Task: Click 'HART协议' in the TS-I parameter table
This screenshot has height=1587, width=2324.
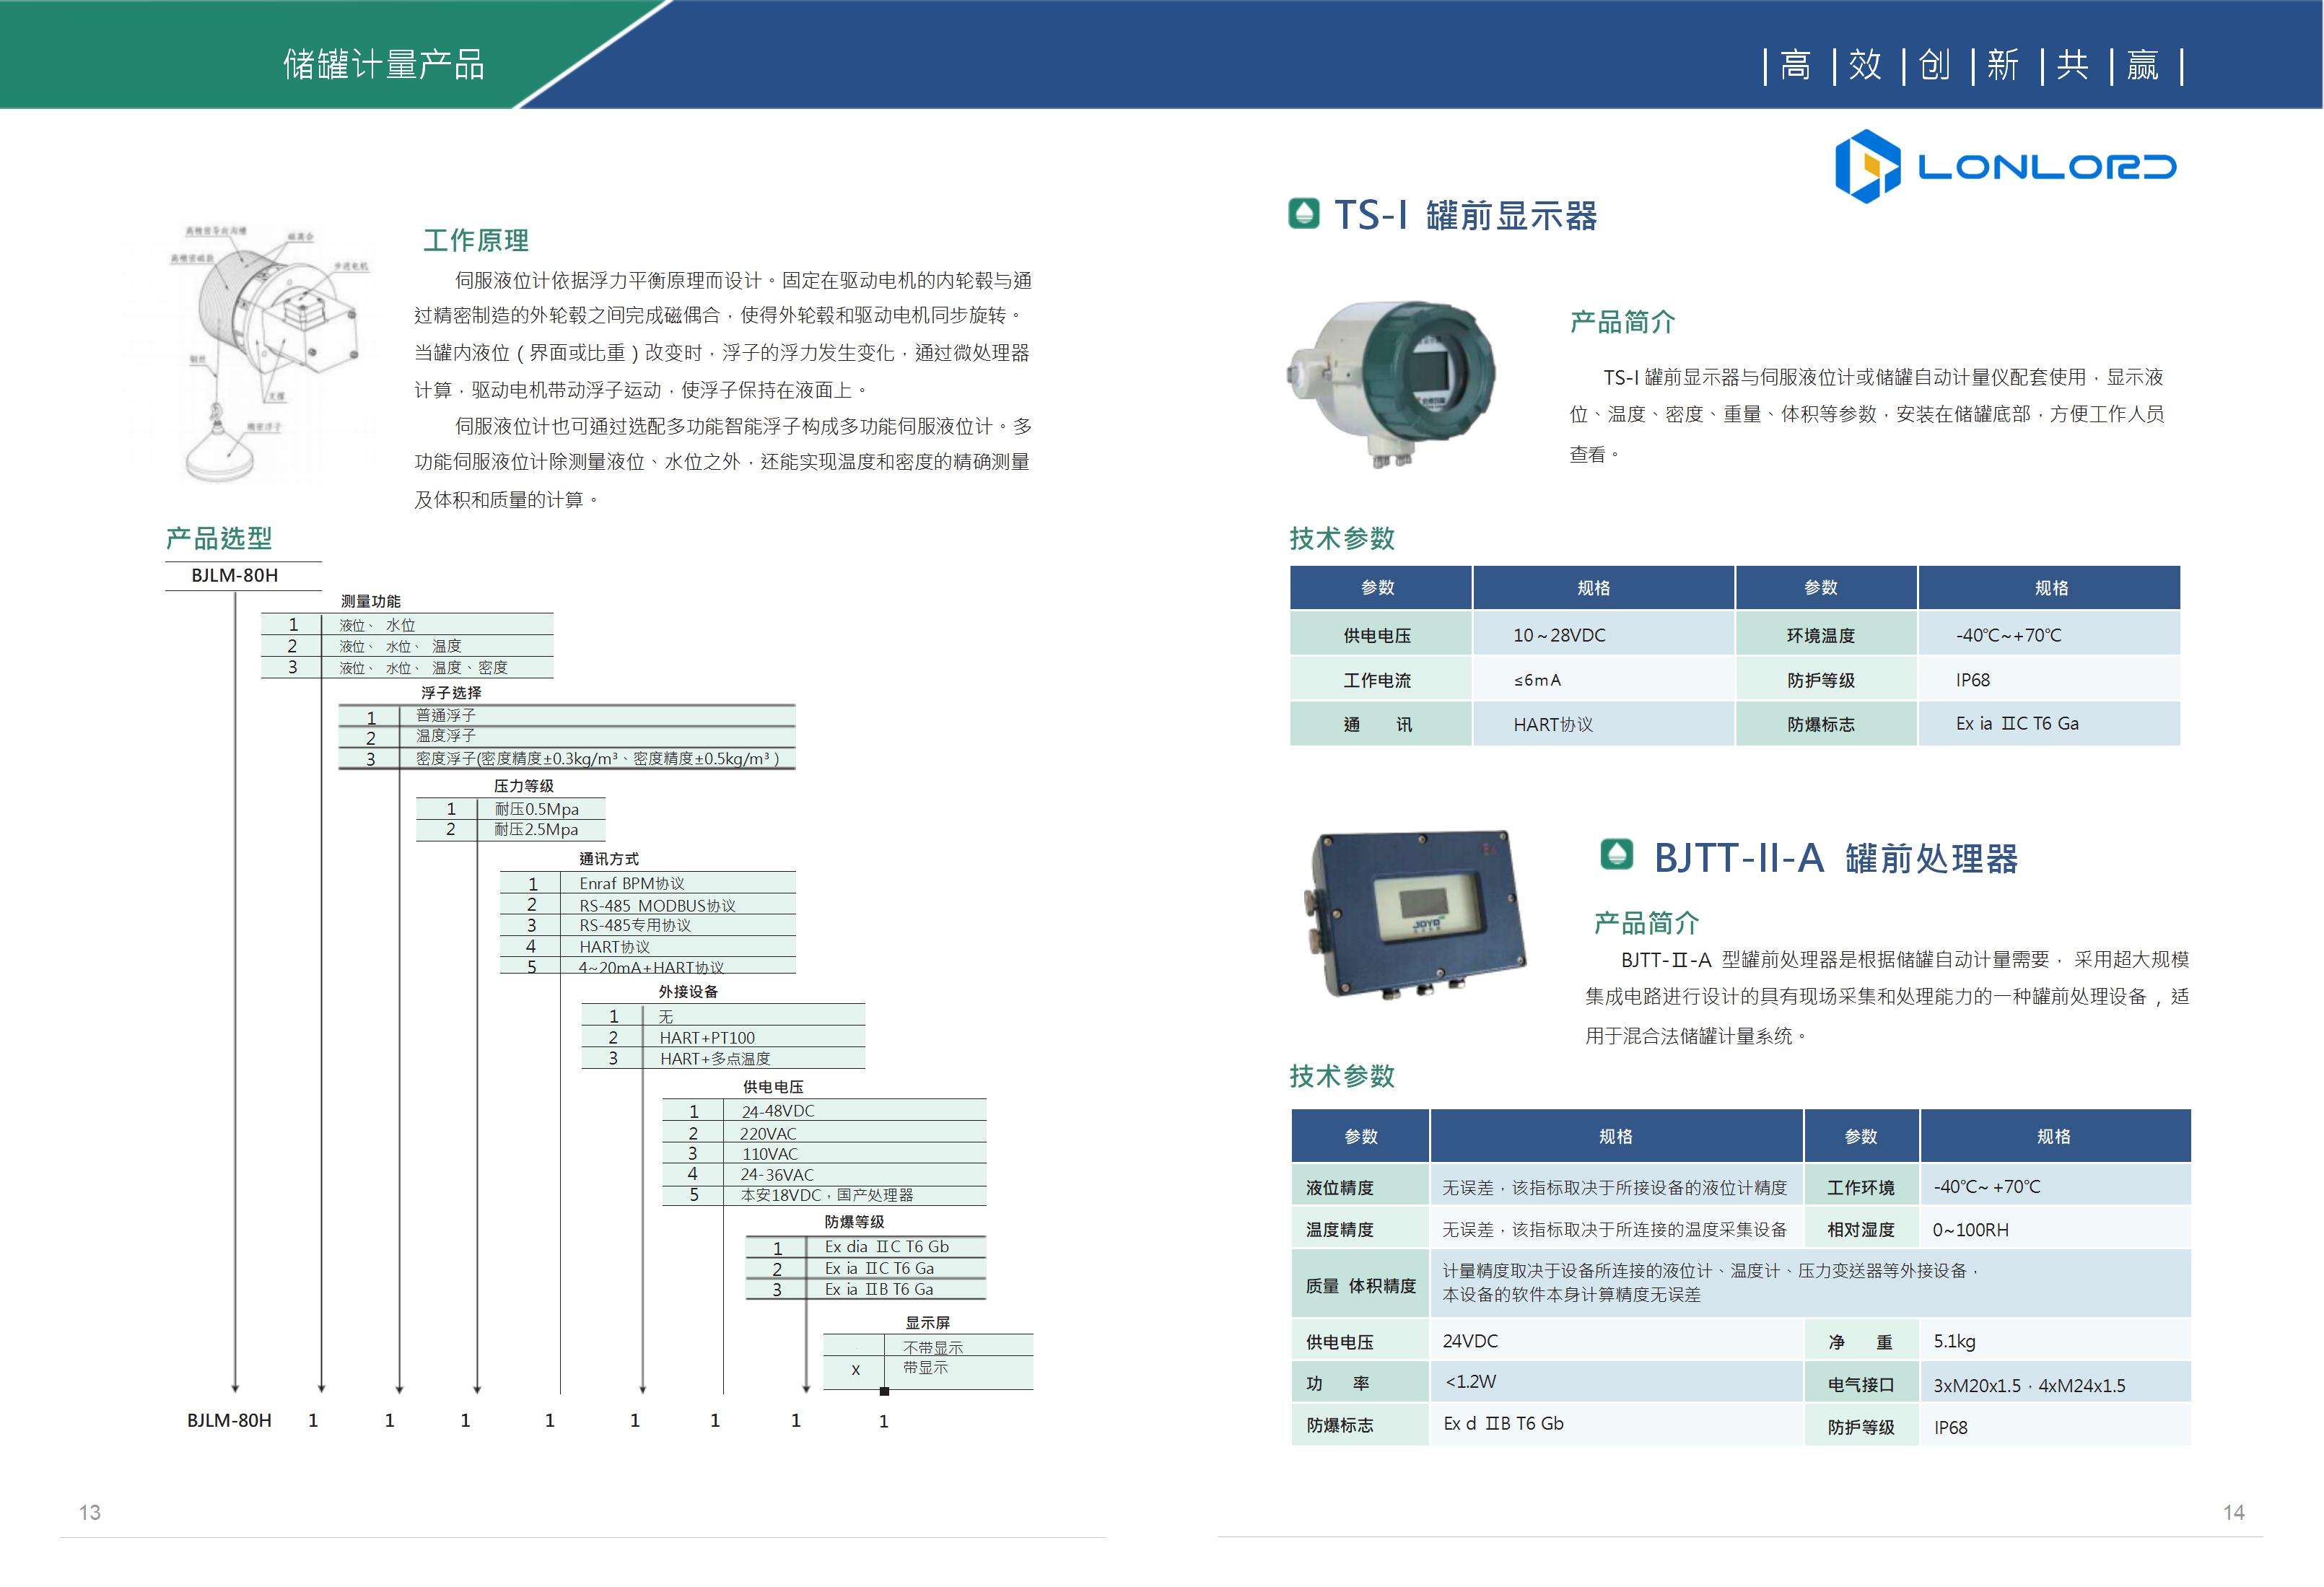Action: pos(1553,724)
